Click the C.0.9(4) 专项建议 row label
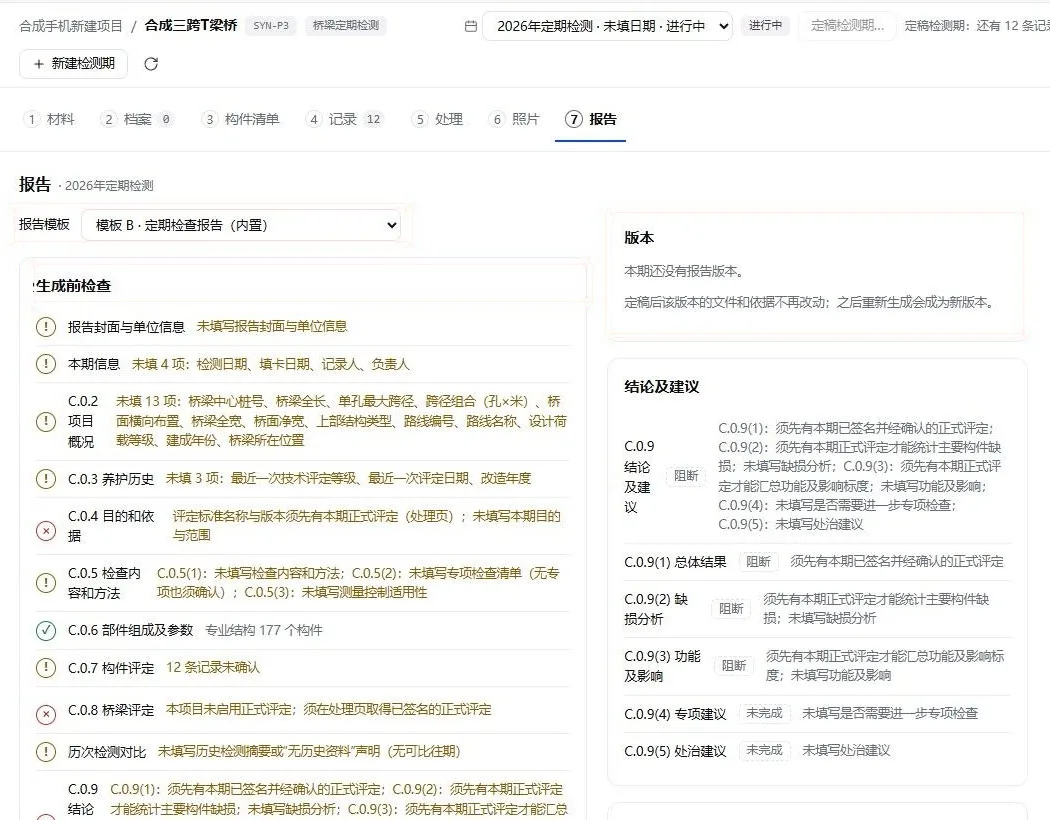This screenshot has height=820, width=1050. click(x=675, y=714)
